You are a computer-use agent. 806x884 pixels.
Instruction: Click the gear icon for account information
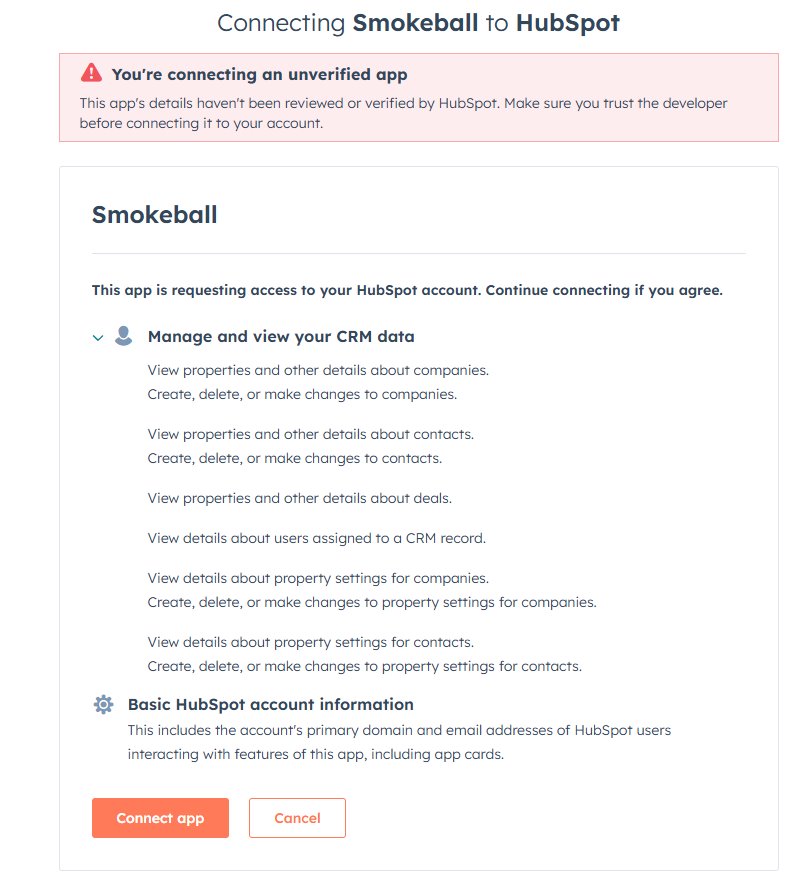tap(103, 705)
